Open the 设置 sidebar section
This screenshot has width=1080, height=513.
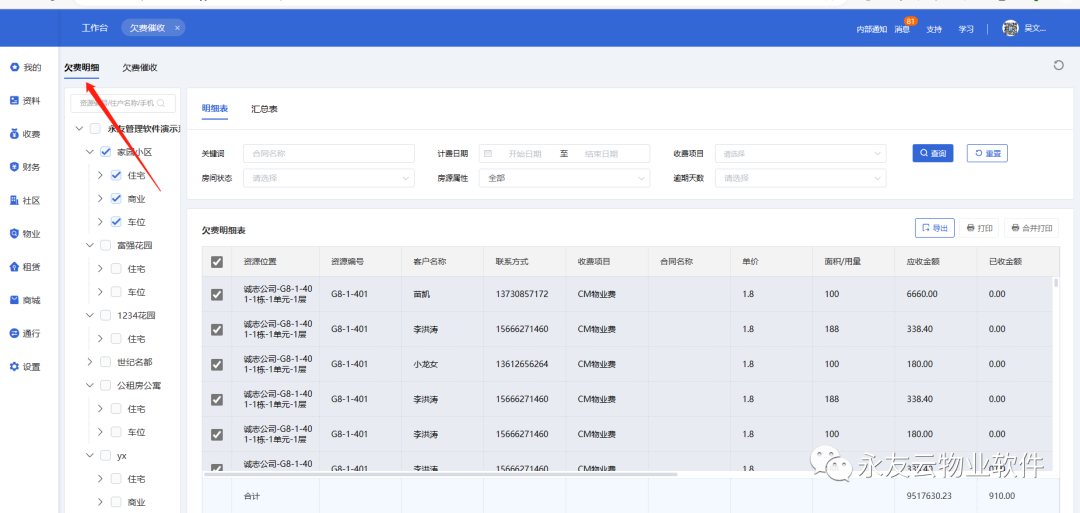pyautogui.click(x=25, y=367)
